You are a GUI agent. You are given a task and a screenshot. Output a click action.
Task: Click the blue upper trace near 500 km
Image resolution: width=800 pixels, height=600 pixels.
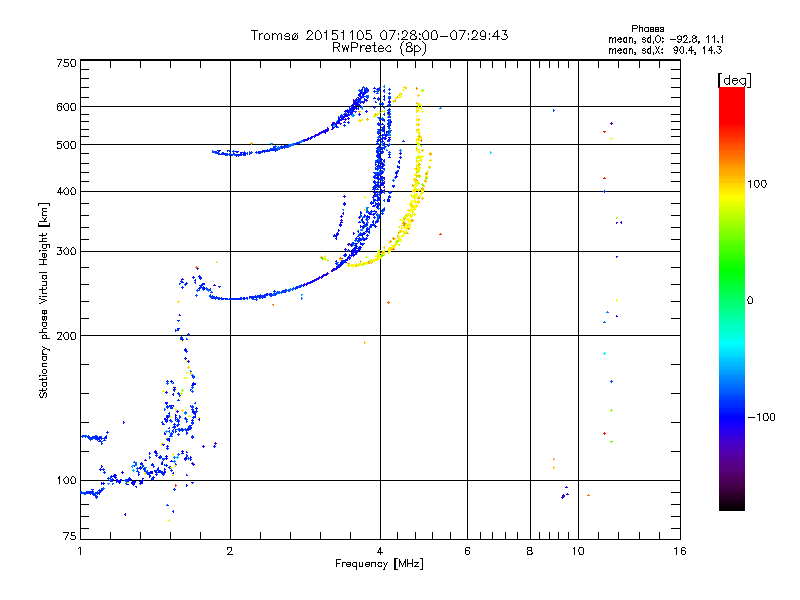[291, 145]
